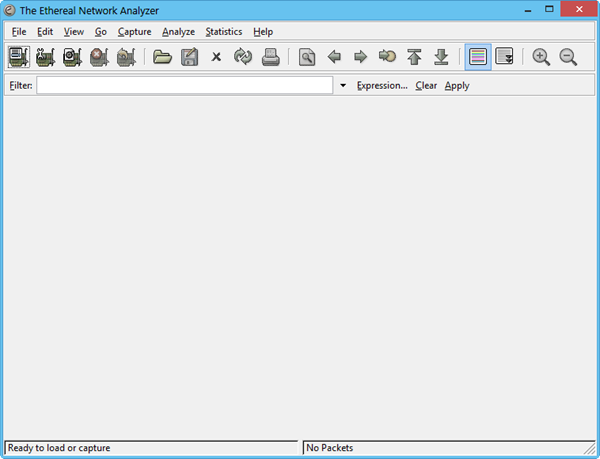The width and height of the screenshot is (600, 459).
Task: Click 'Ready to load or capture' status
Action: [x=59, y=448]
